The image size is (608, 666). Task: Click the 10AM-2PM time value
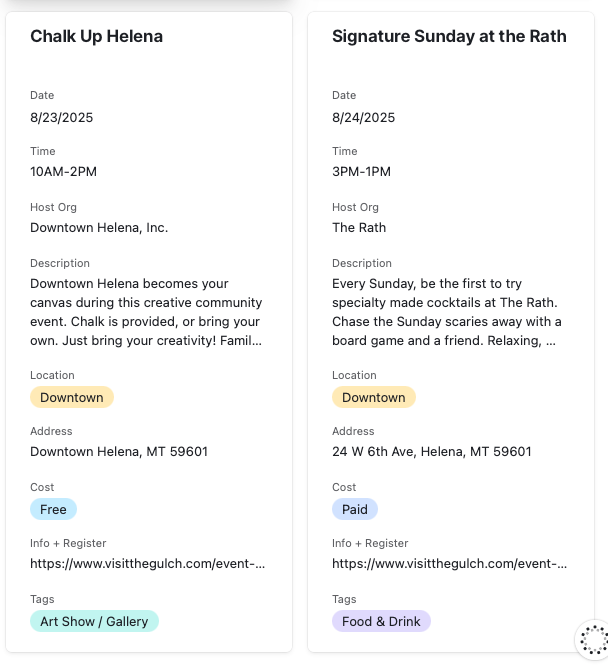click(64, 172)
